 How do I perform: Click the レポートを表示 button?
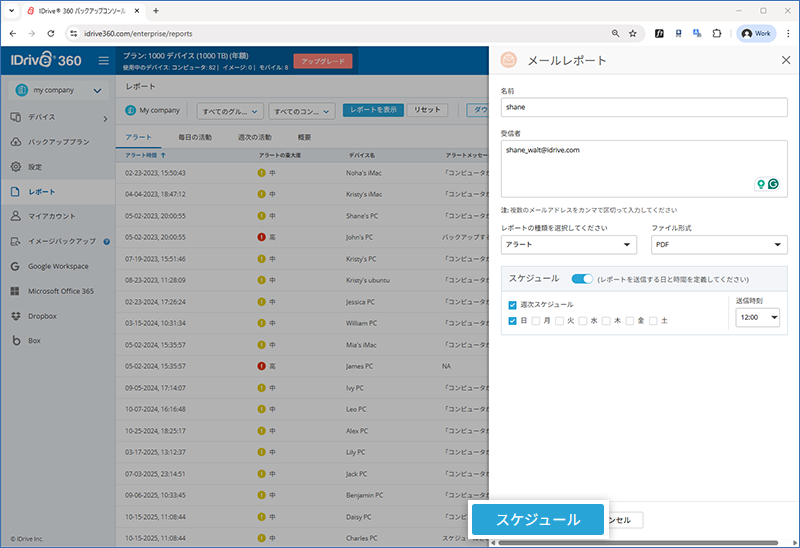(x=373, y=110)
